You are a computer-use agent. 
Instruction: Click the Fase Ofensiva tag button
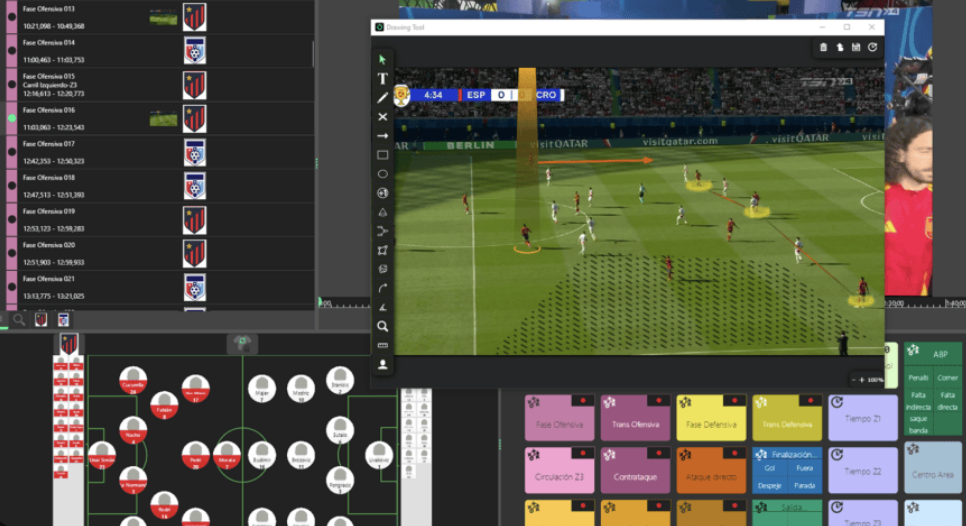[x=559, y=418]
